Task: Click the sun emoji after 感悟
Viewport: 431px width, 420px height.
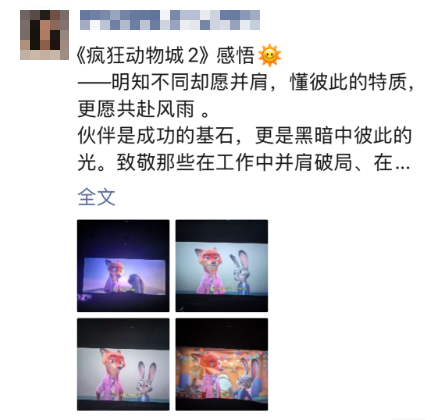Action: [x=270, y=55]
